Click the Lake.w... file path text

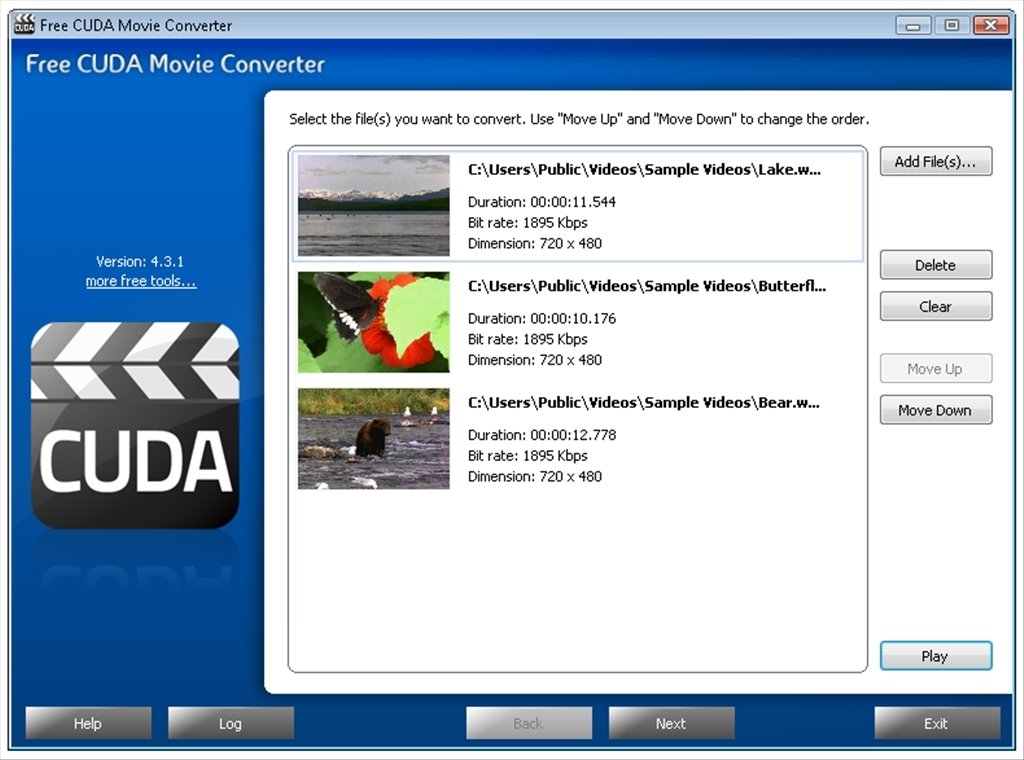pos(645,170)
